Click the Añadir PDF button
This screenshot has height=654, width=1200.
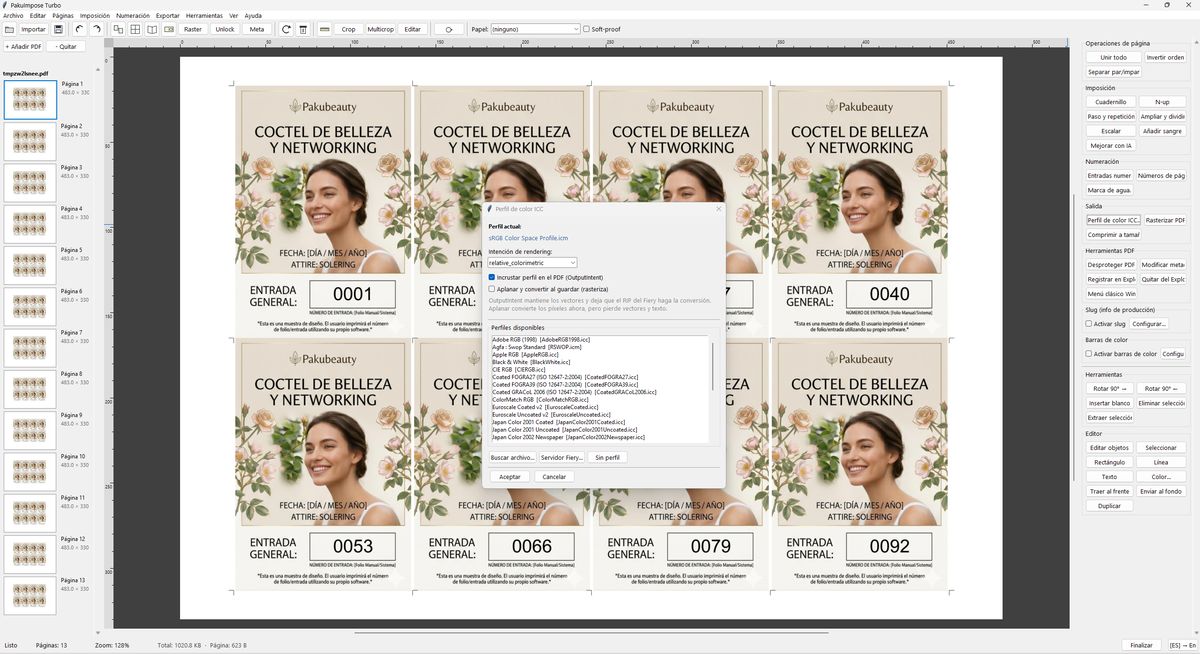(x=24, y=46)
